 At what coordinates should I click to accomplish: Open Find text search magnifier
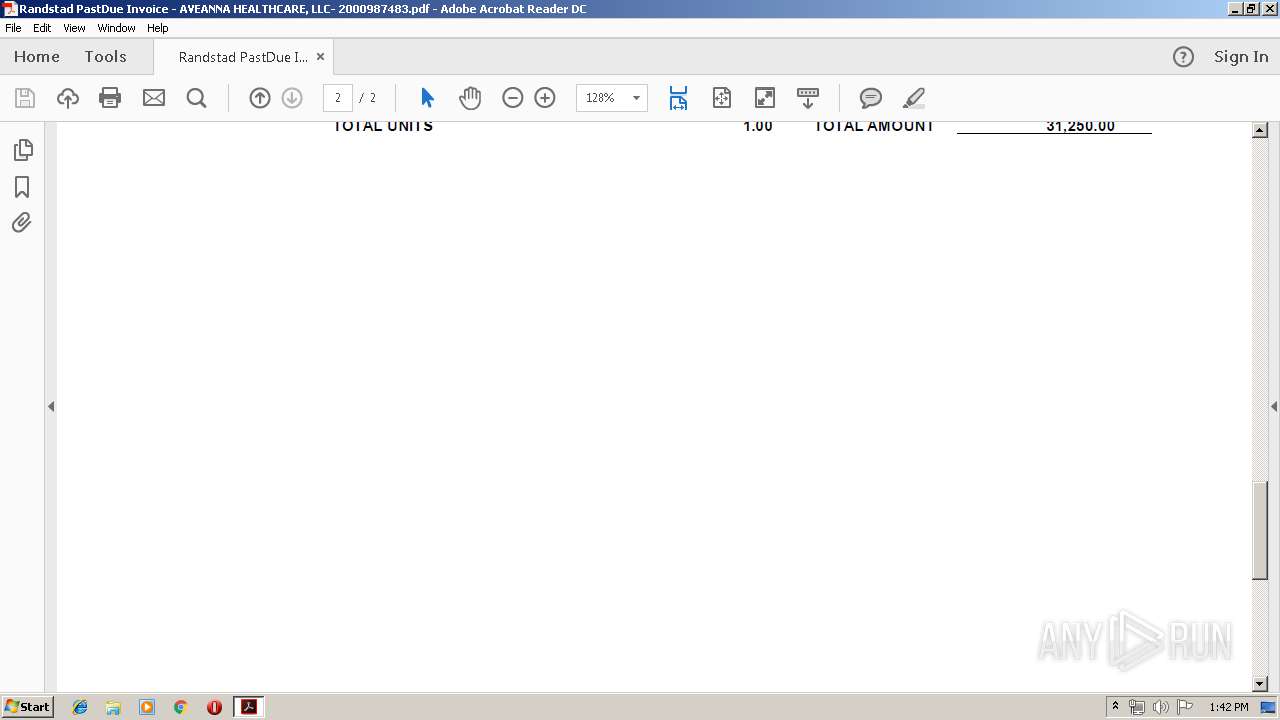click(197, 98)
